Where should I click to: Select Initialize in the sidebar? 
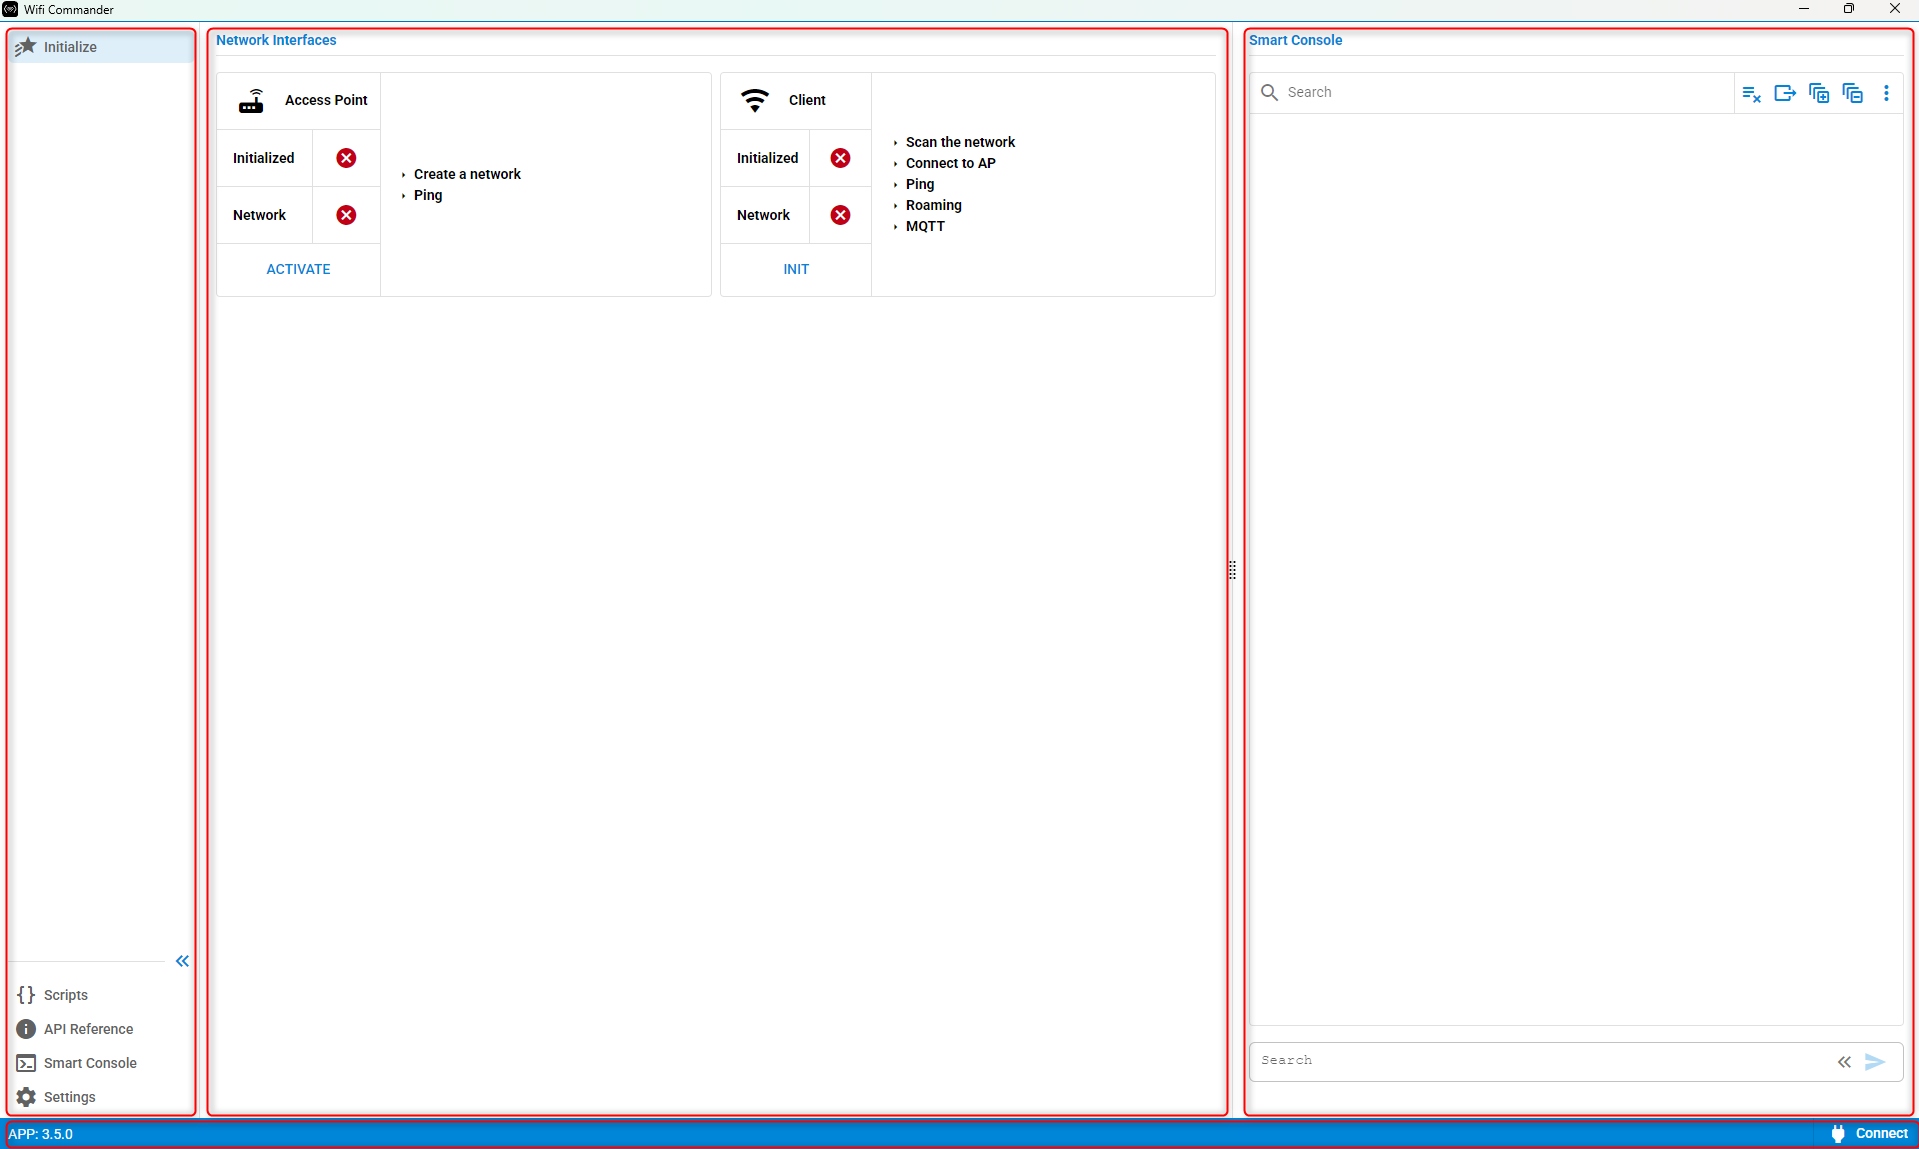(101, 47)
